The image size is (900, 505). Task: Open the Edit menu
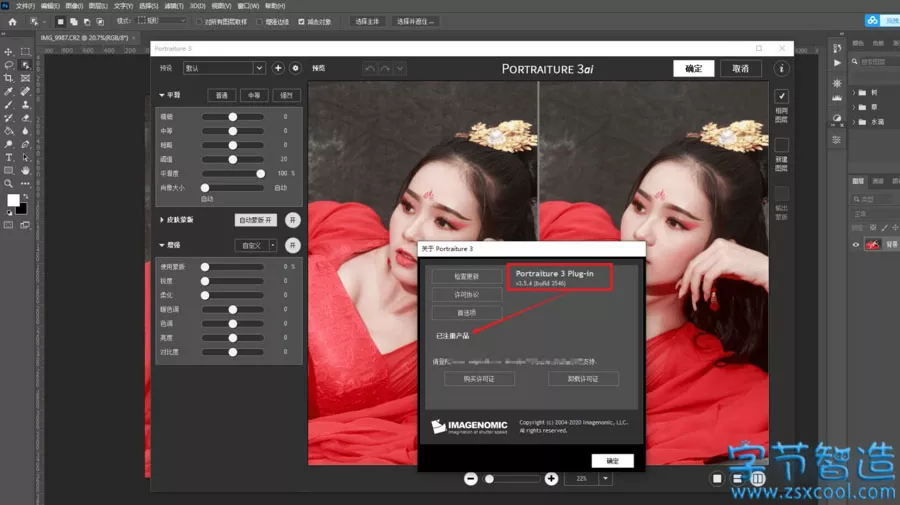click(50, 6)
